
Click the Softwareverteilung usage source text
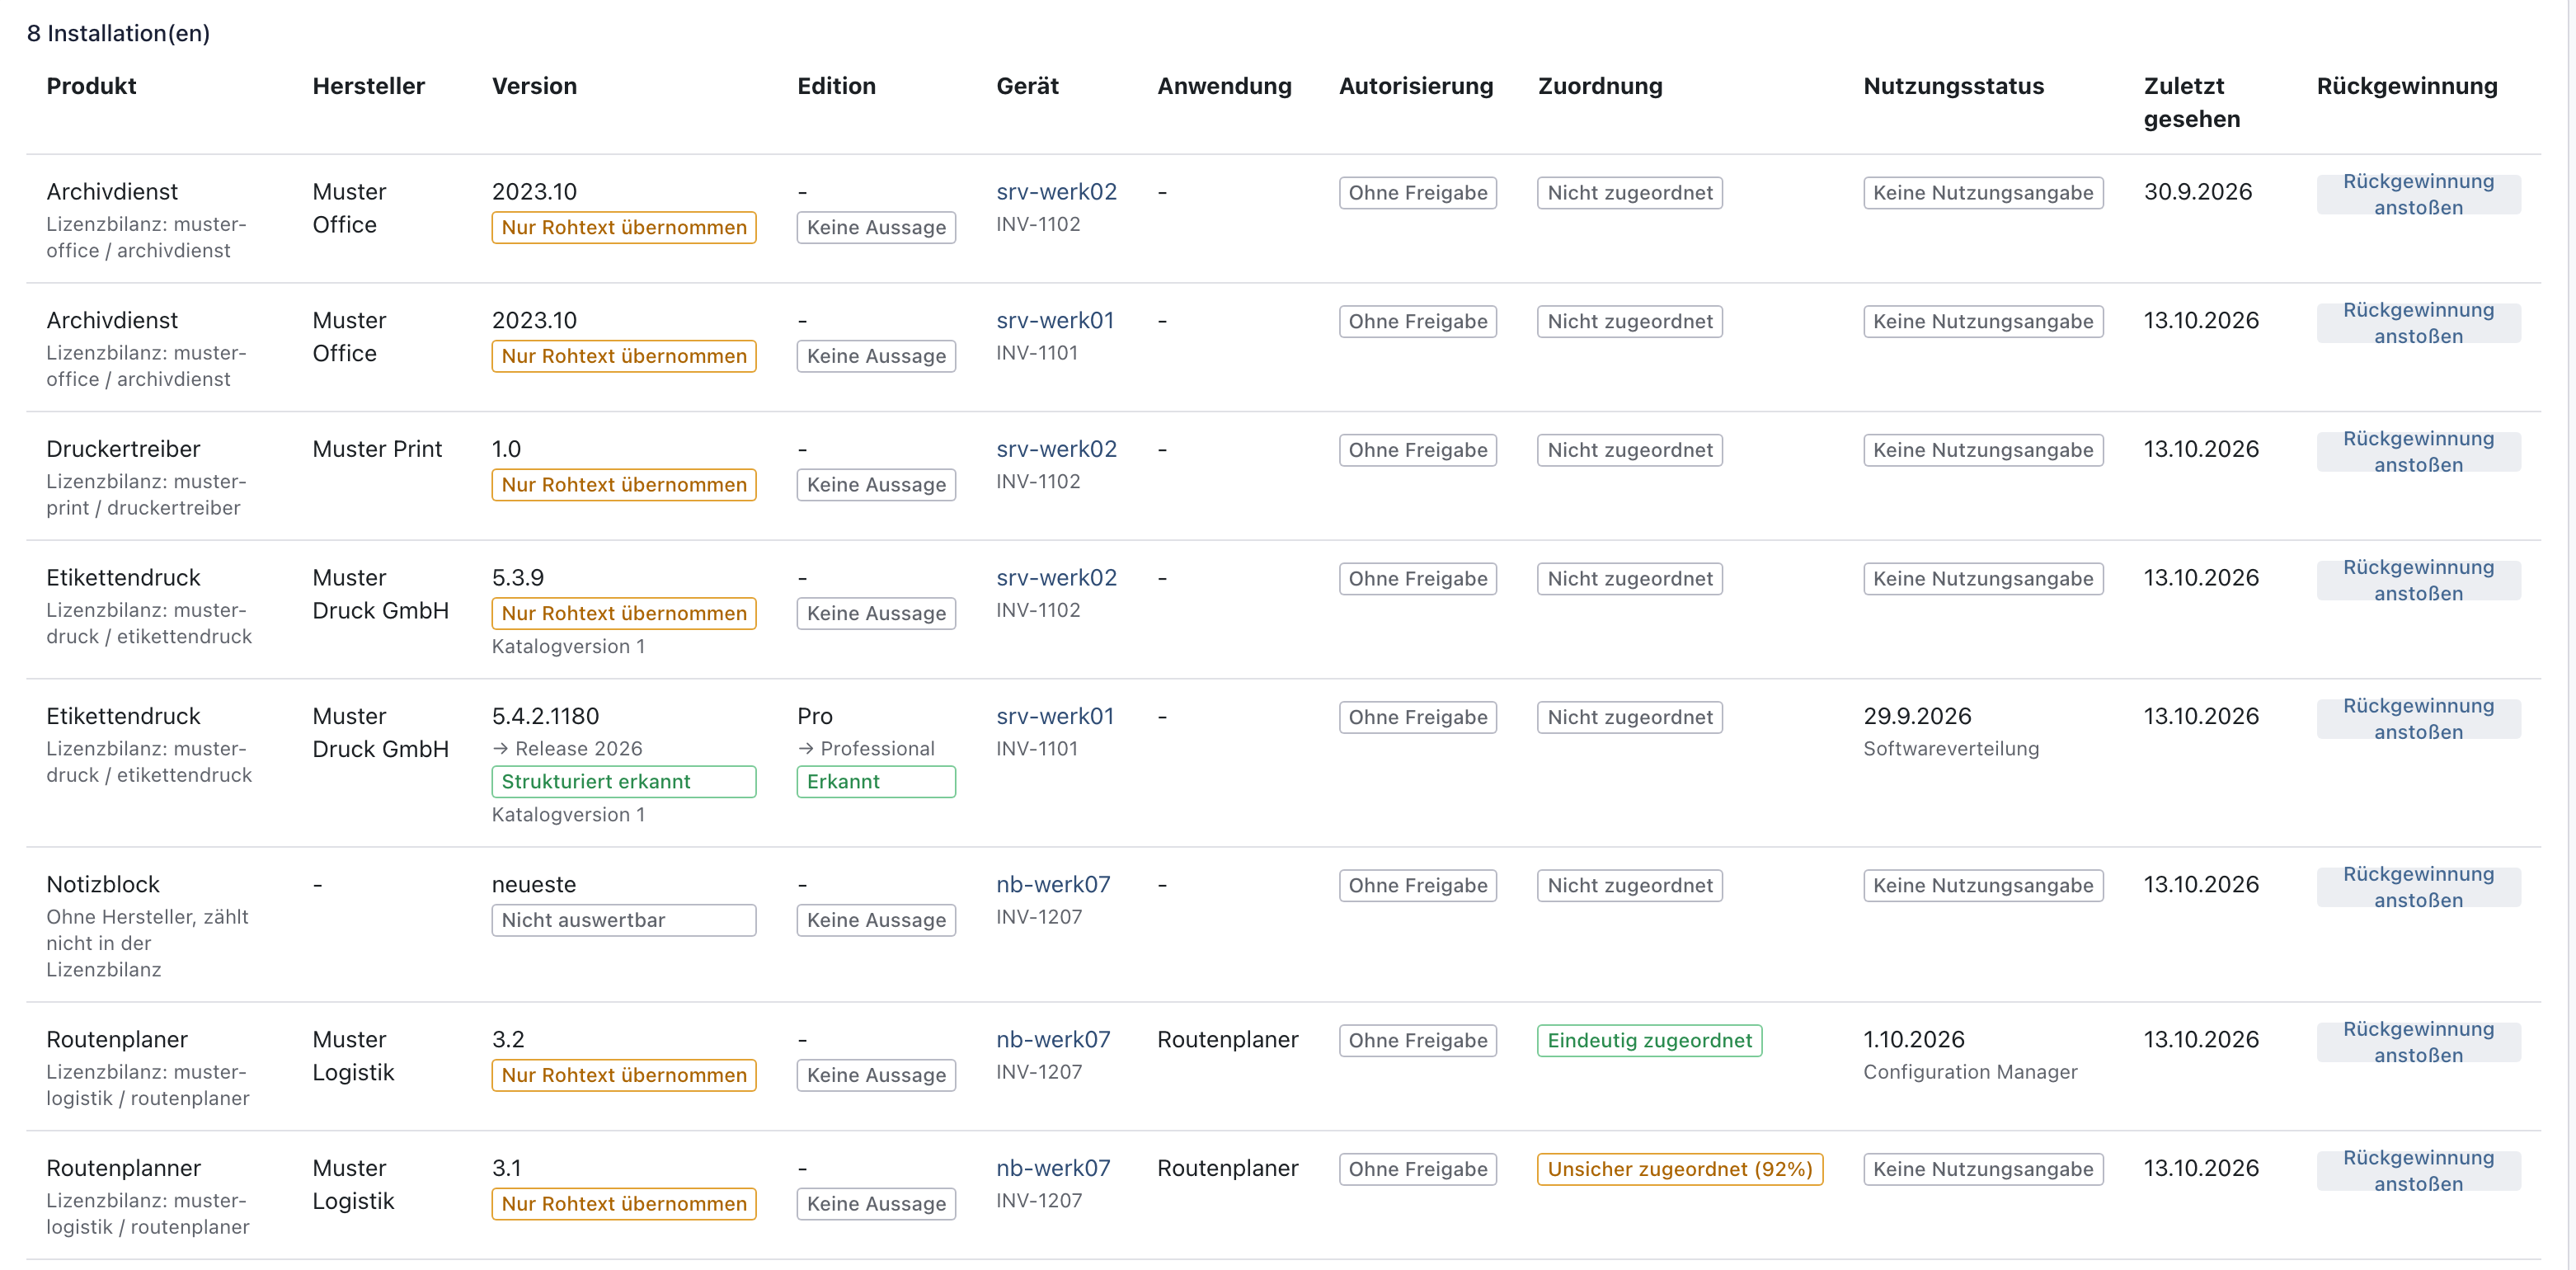[x=1951, y=749]
